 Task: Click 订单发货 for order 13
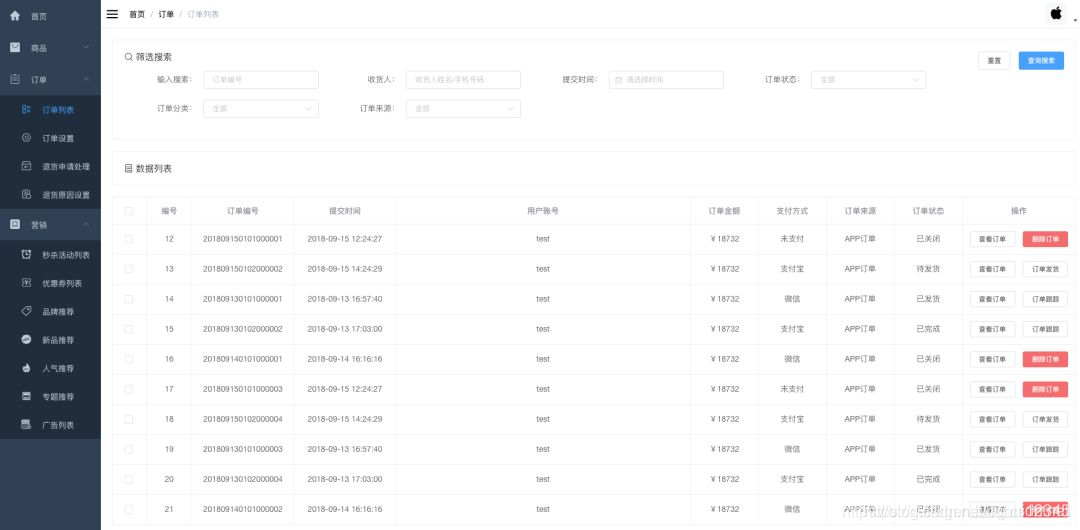pyautogui.click(x=1045, y=269)
